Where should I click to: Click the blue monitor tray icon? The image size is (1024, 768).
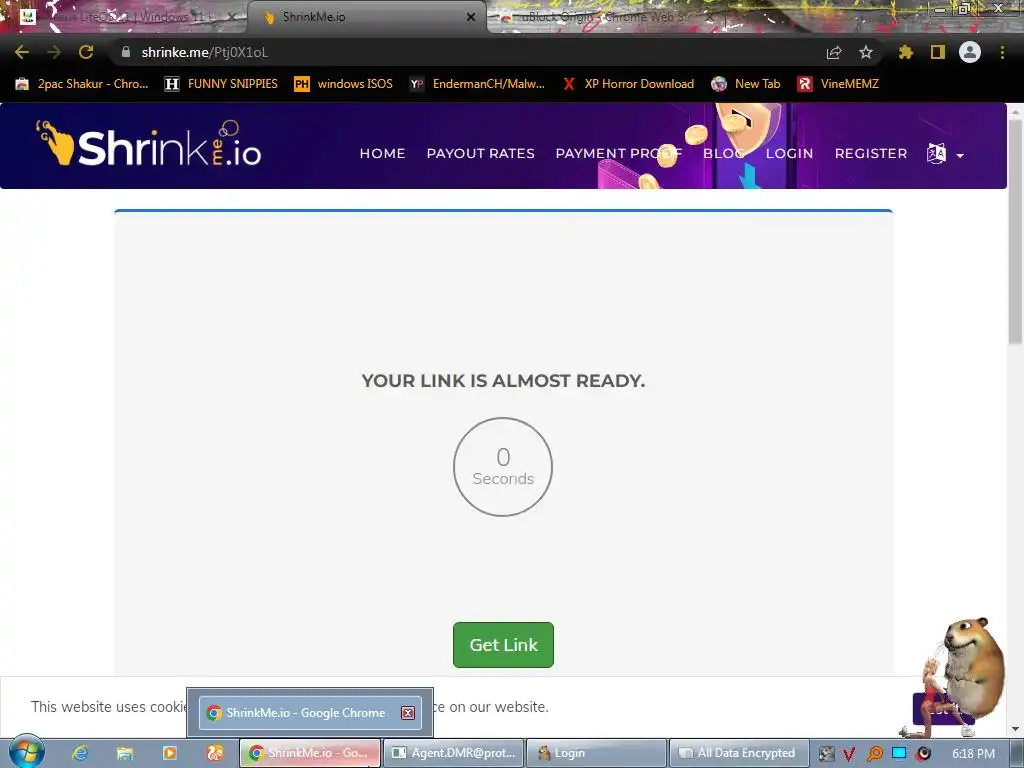(899, 753)
